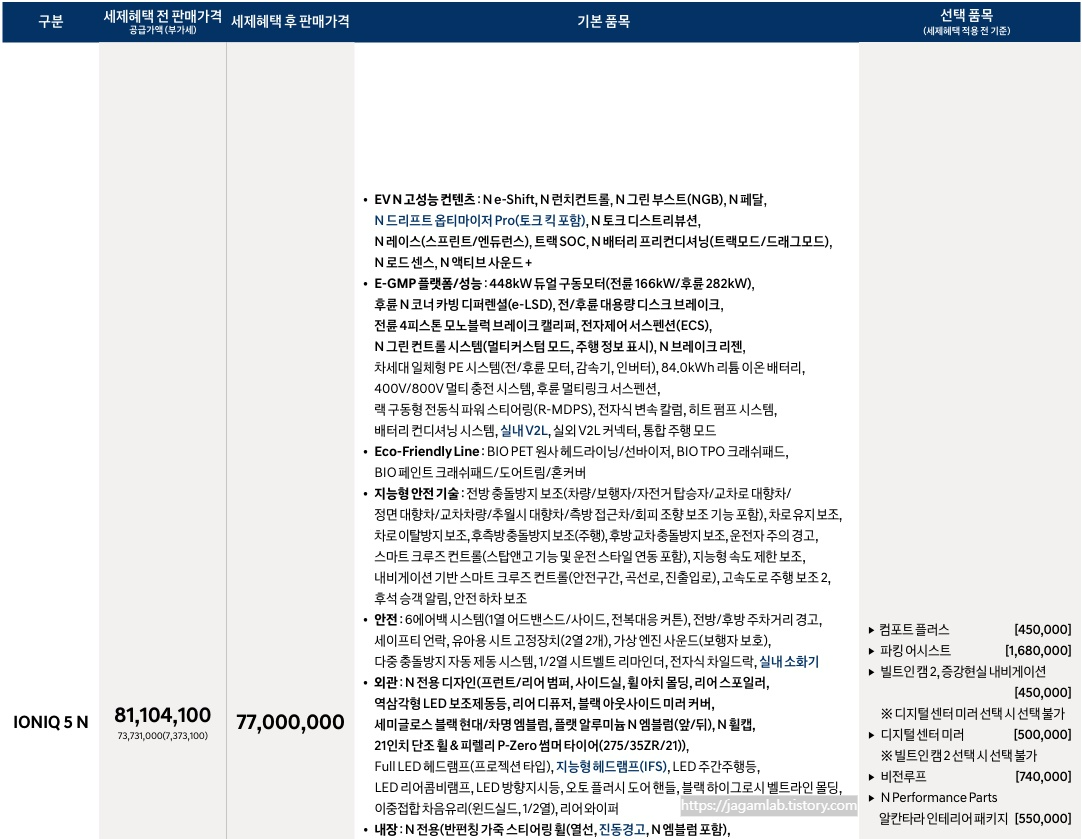Click the '파킹 어시스트' option

pos(915,650)
